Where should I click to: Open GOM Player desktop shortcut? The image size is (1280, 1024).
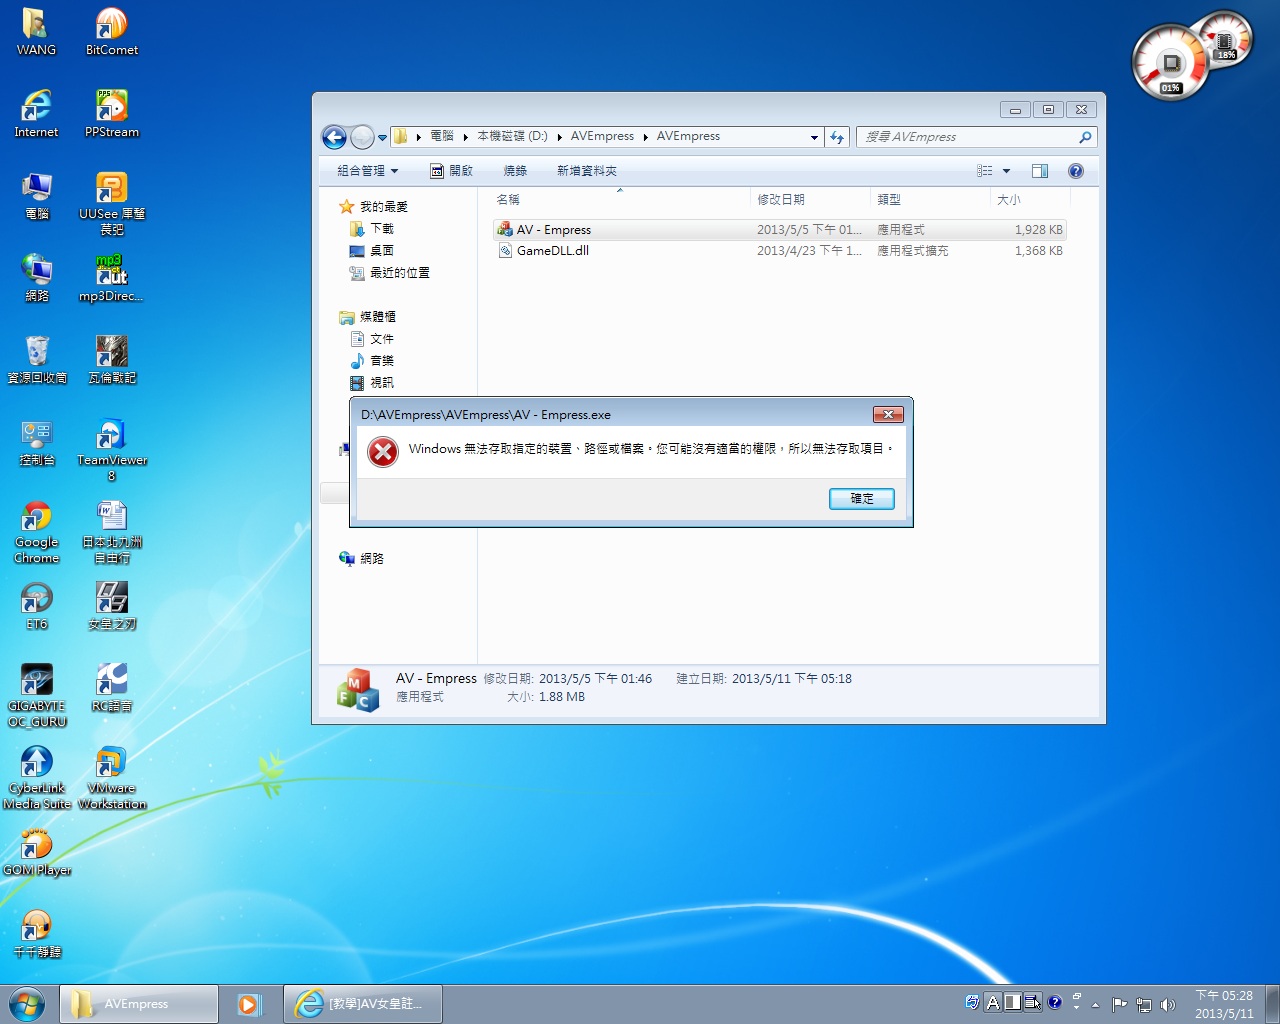(x=36, y=852)
